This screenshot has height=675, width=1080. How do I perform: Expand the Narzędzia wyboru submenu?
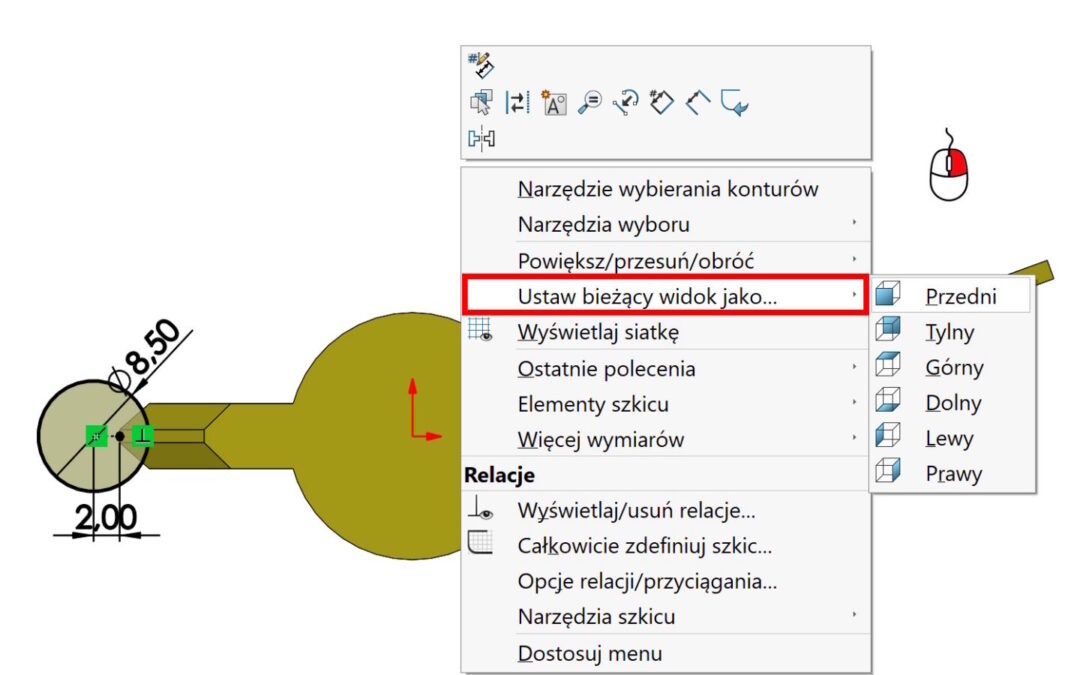click(603, 224)
